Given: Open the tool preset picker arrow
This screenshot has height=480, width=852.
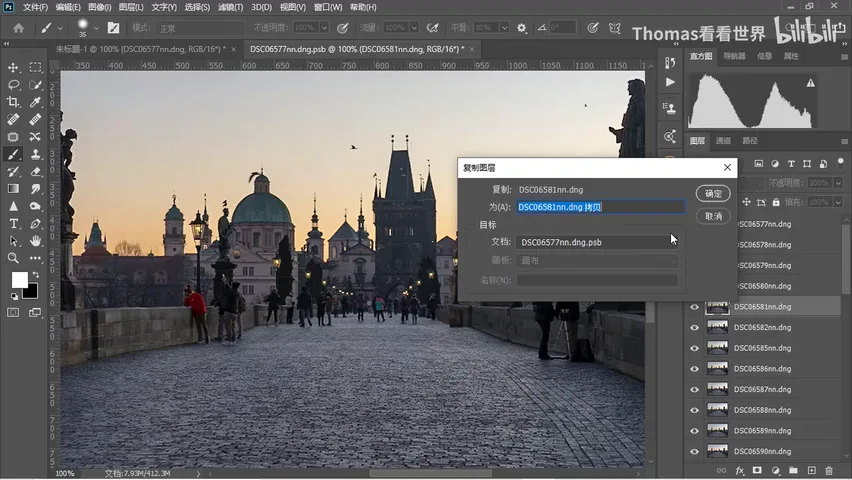Looking at the screenshot, I should click(60, 28).
